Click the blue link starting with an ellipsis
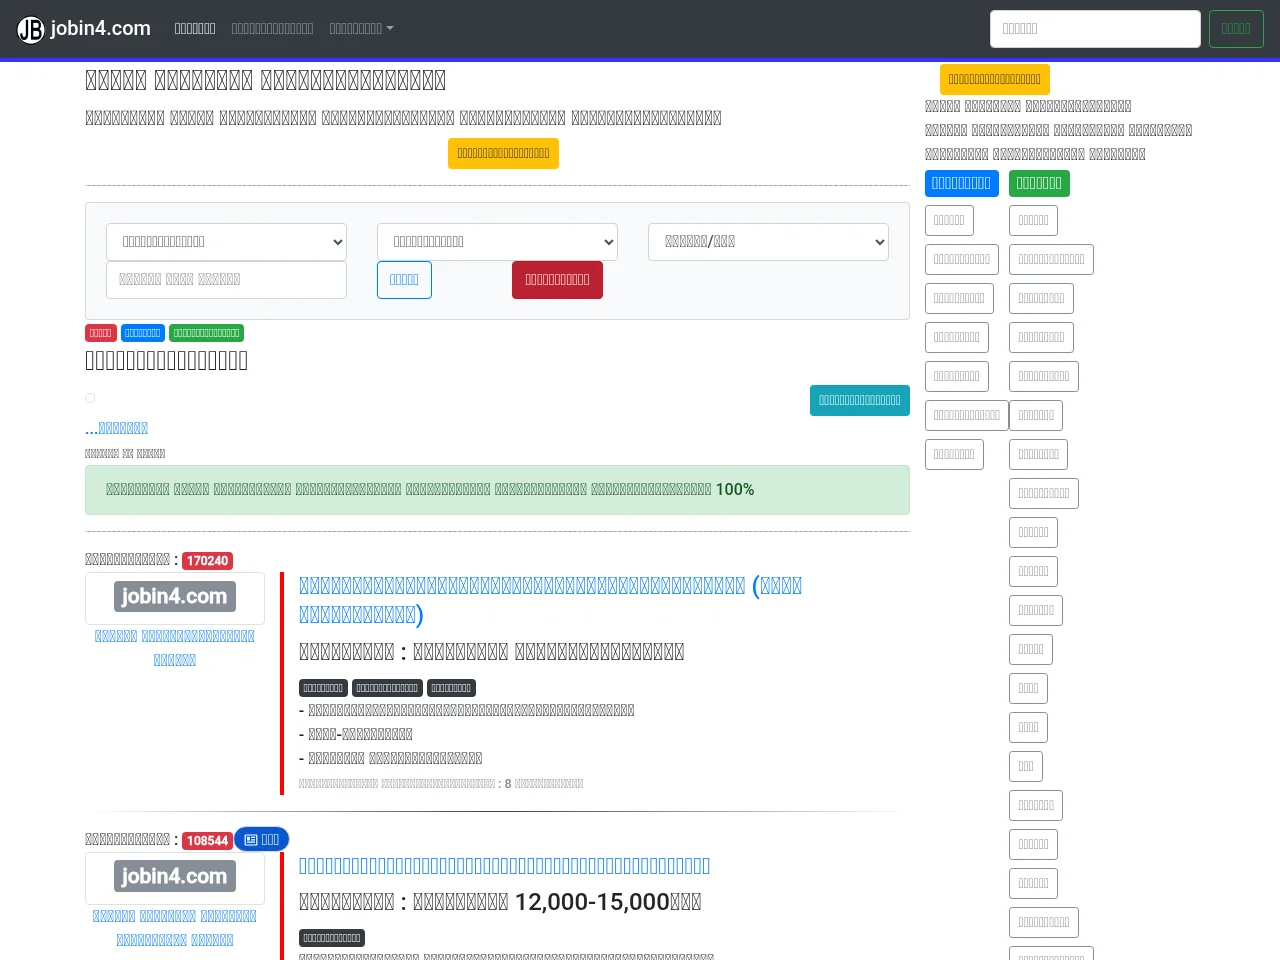The width and height of the screenshot is (1280, 960). coord(116,428)
